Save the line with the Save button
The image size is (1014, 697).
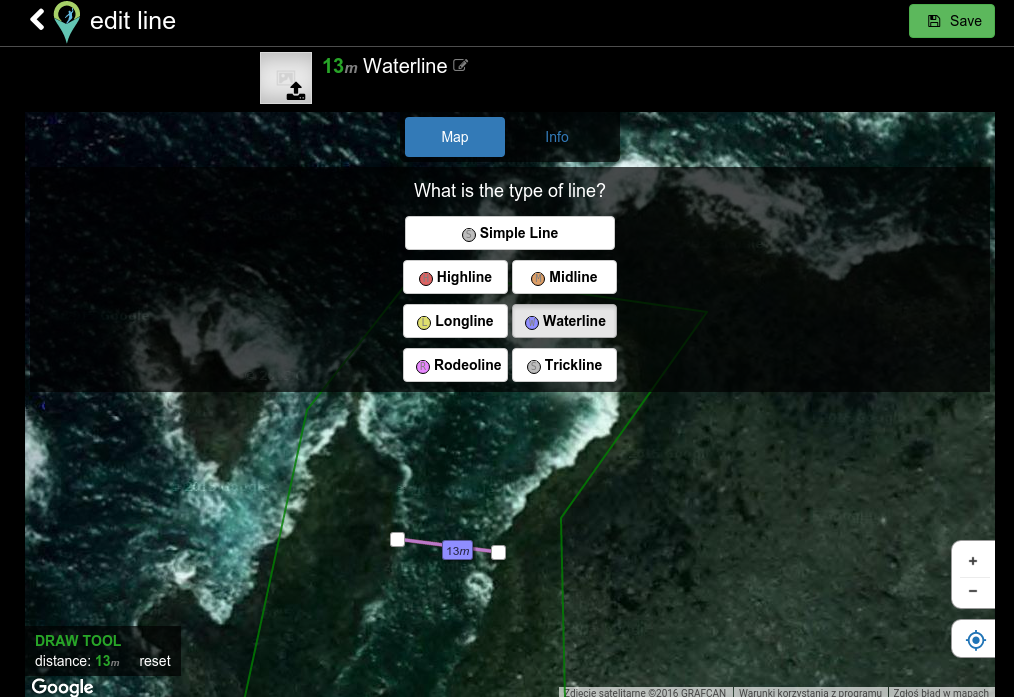pyautogui.click(x=951, y=21)
